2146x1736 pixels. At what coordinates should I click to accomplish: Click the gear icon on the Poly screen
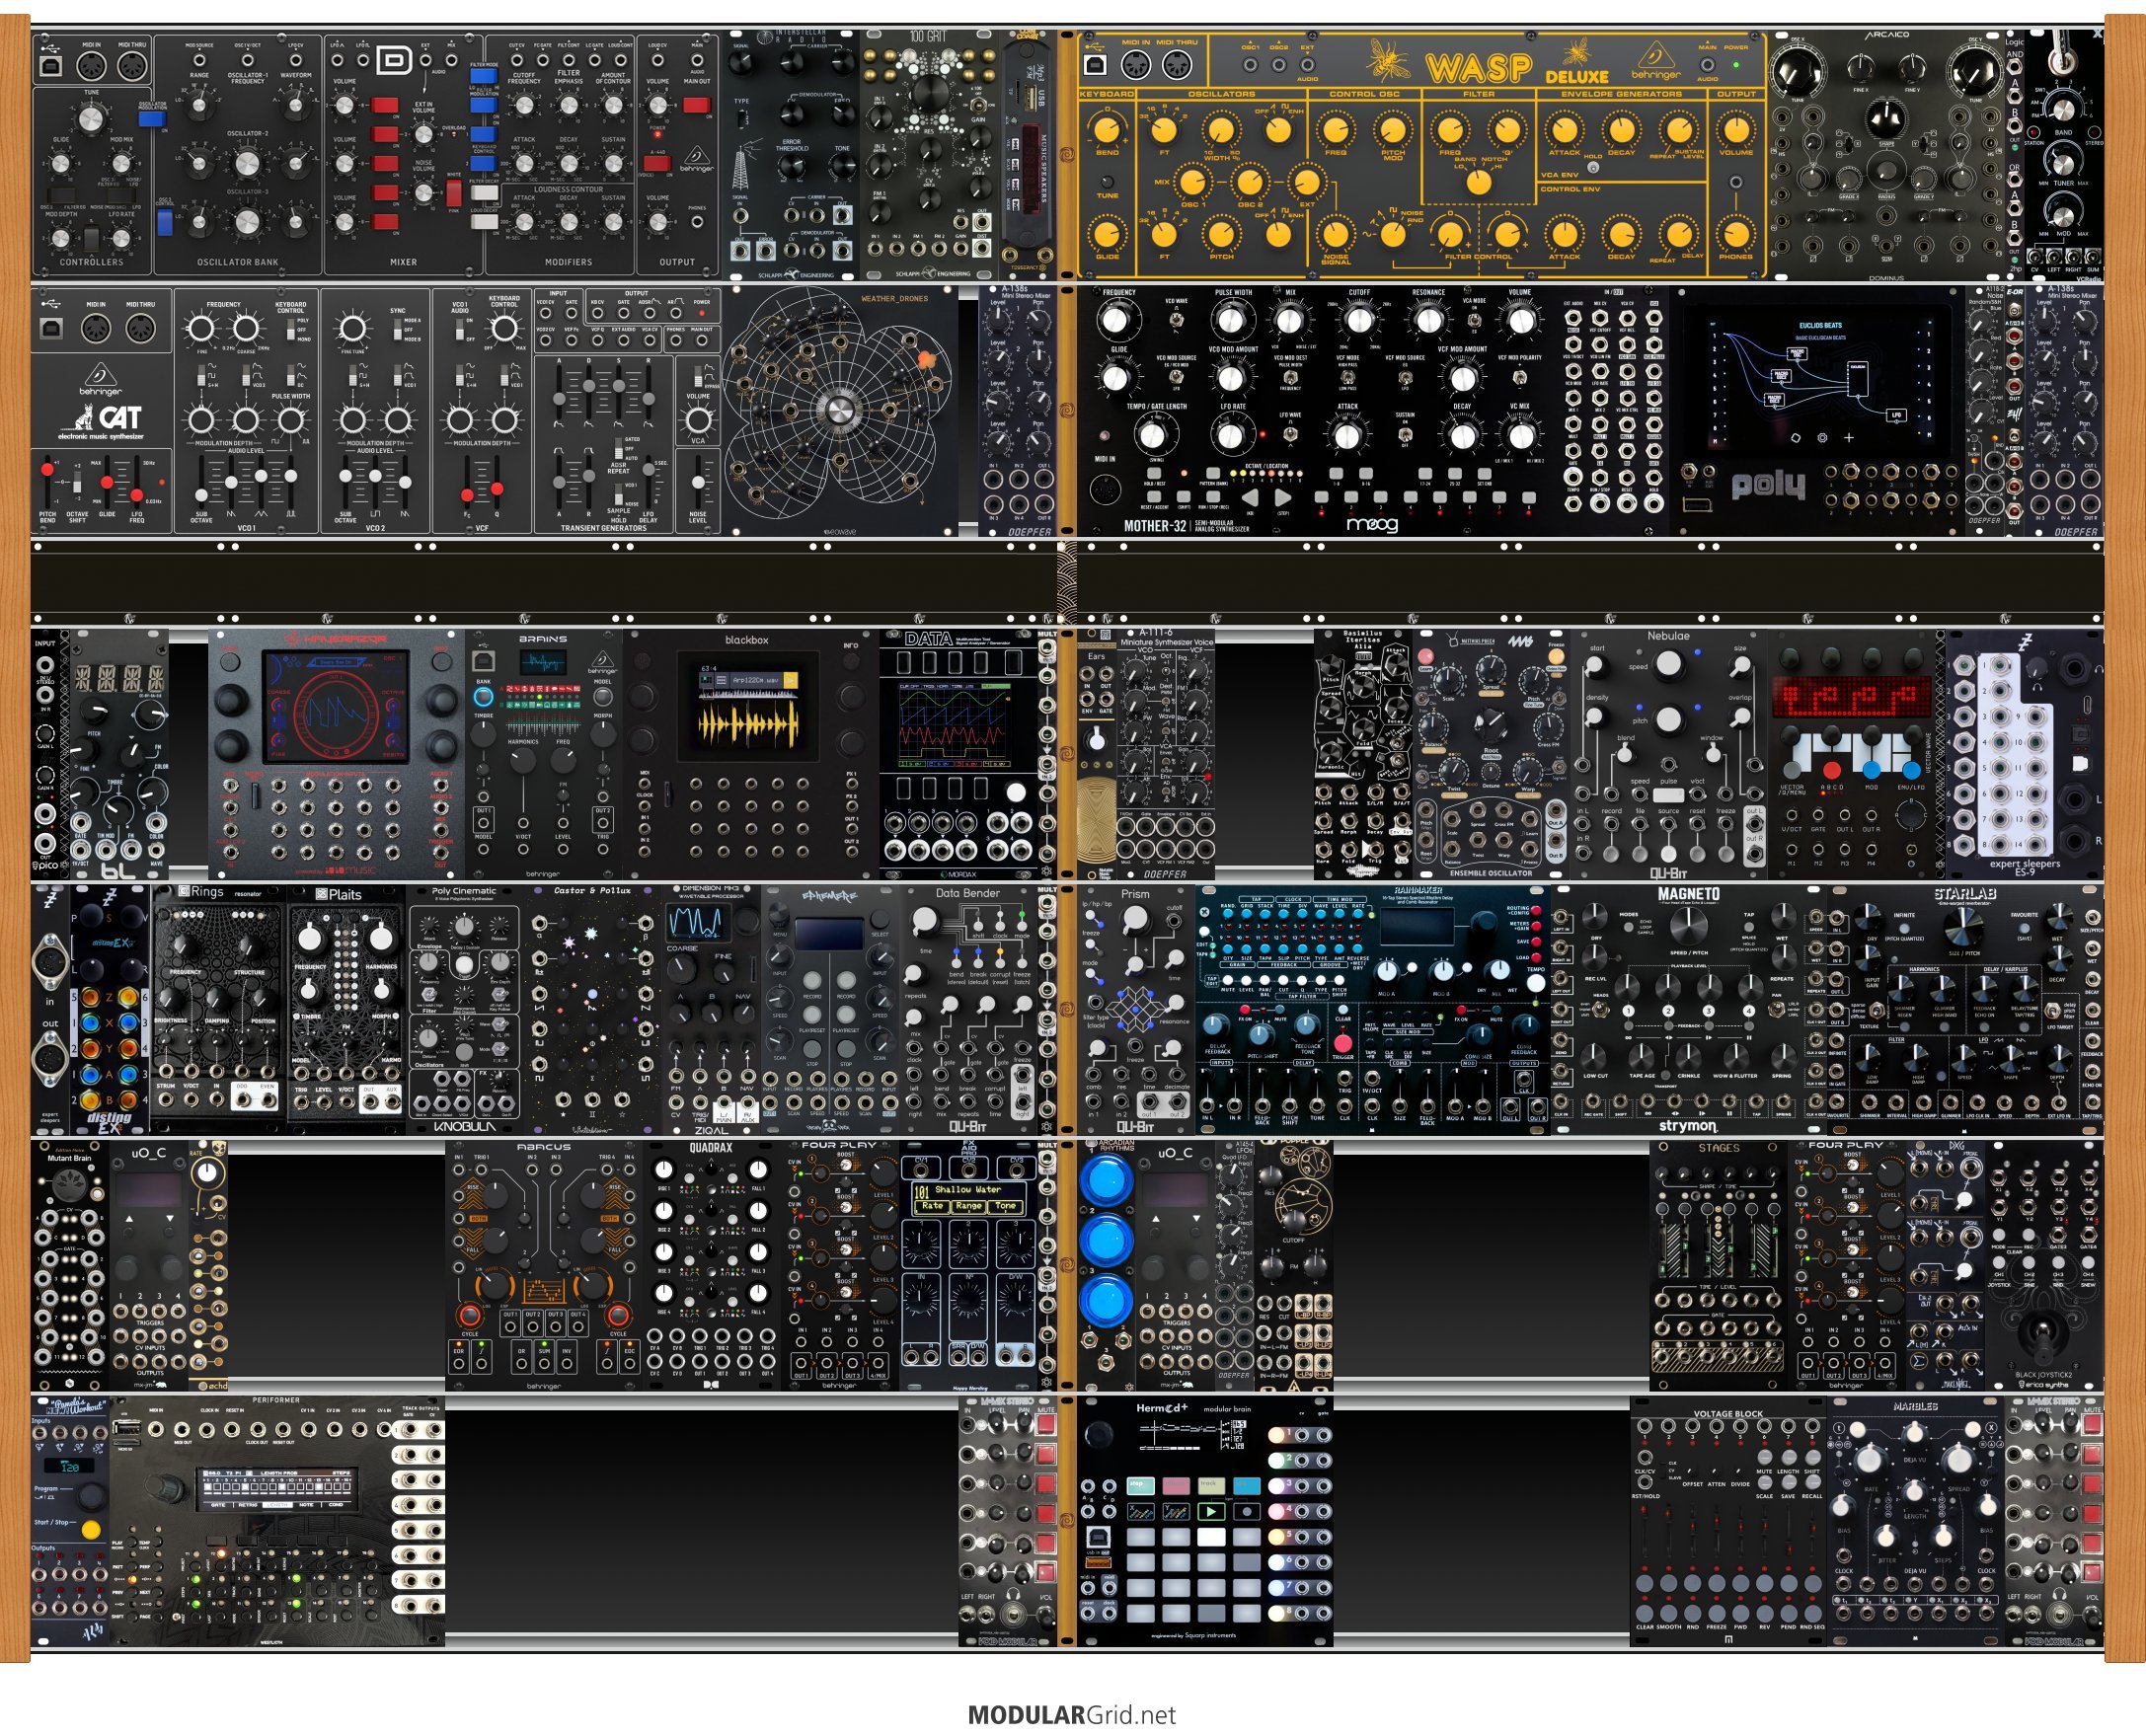click(x=1822, y=437)
